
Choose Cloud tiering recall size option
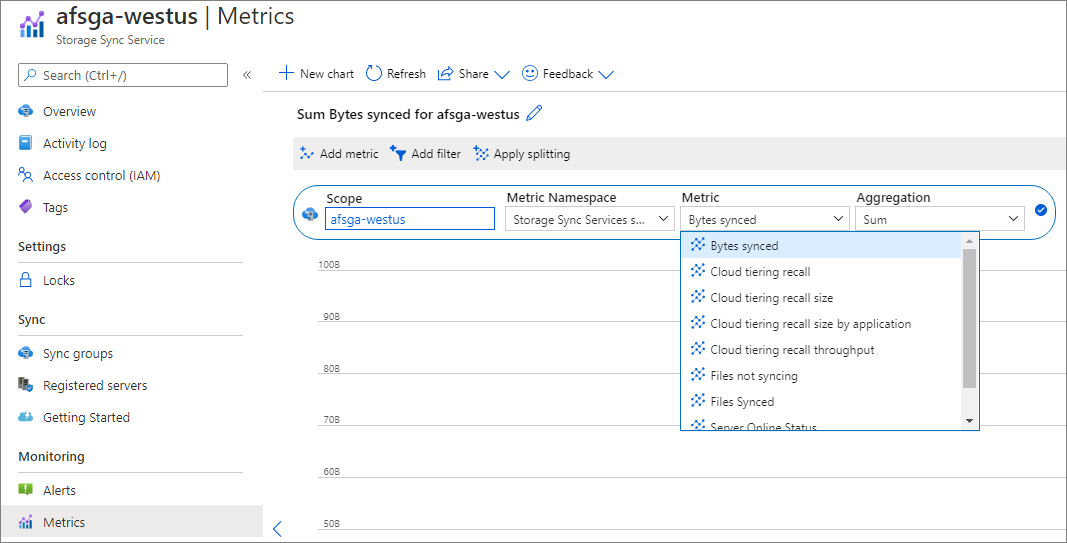tap(771, 298)
